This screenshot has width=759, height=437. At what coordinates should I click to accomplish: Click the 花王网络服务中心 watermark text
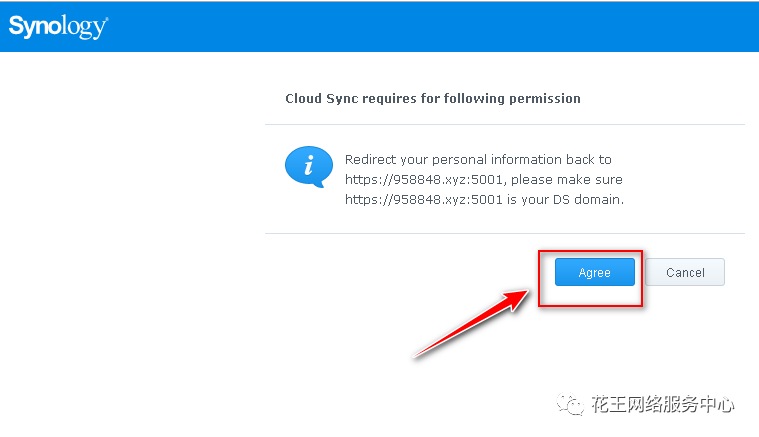click(x=662, y=404)
